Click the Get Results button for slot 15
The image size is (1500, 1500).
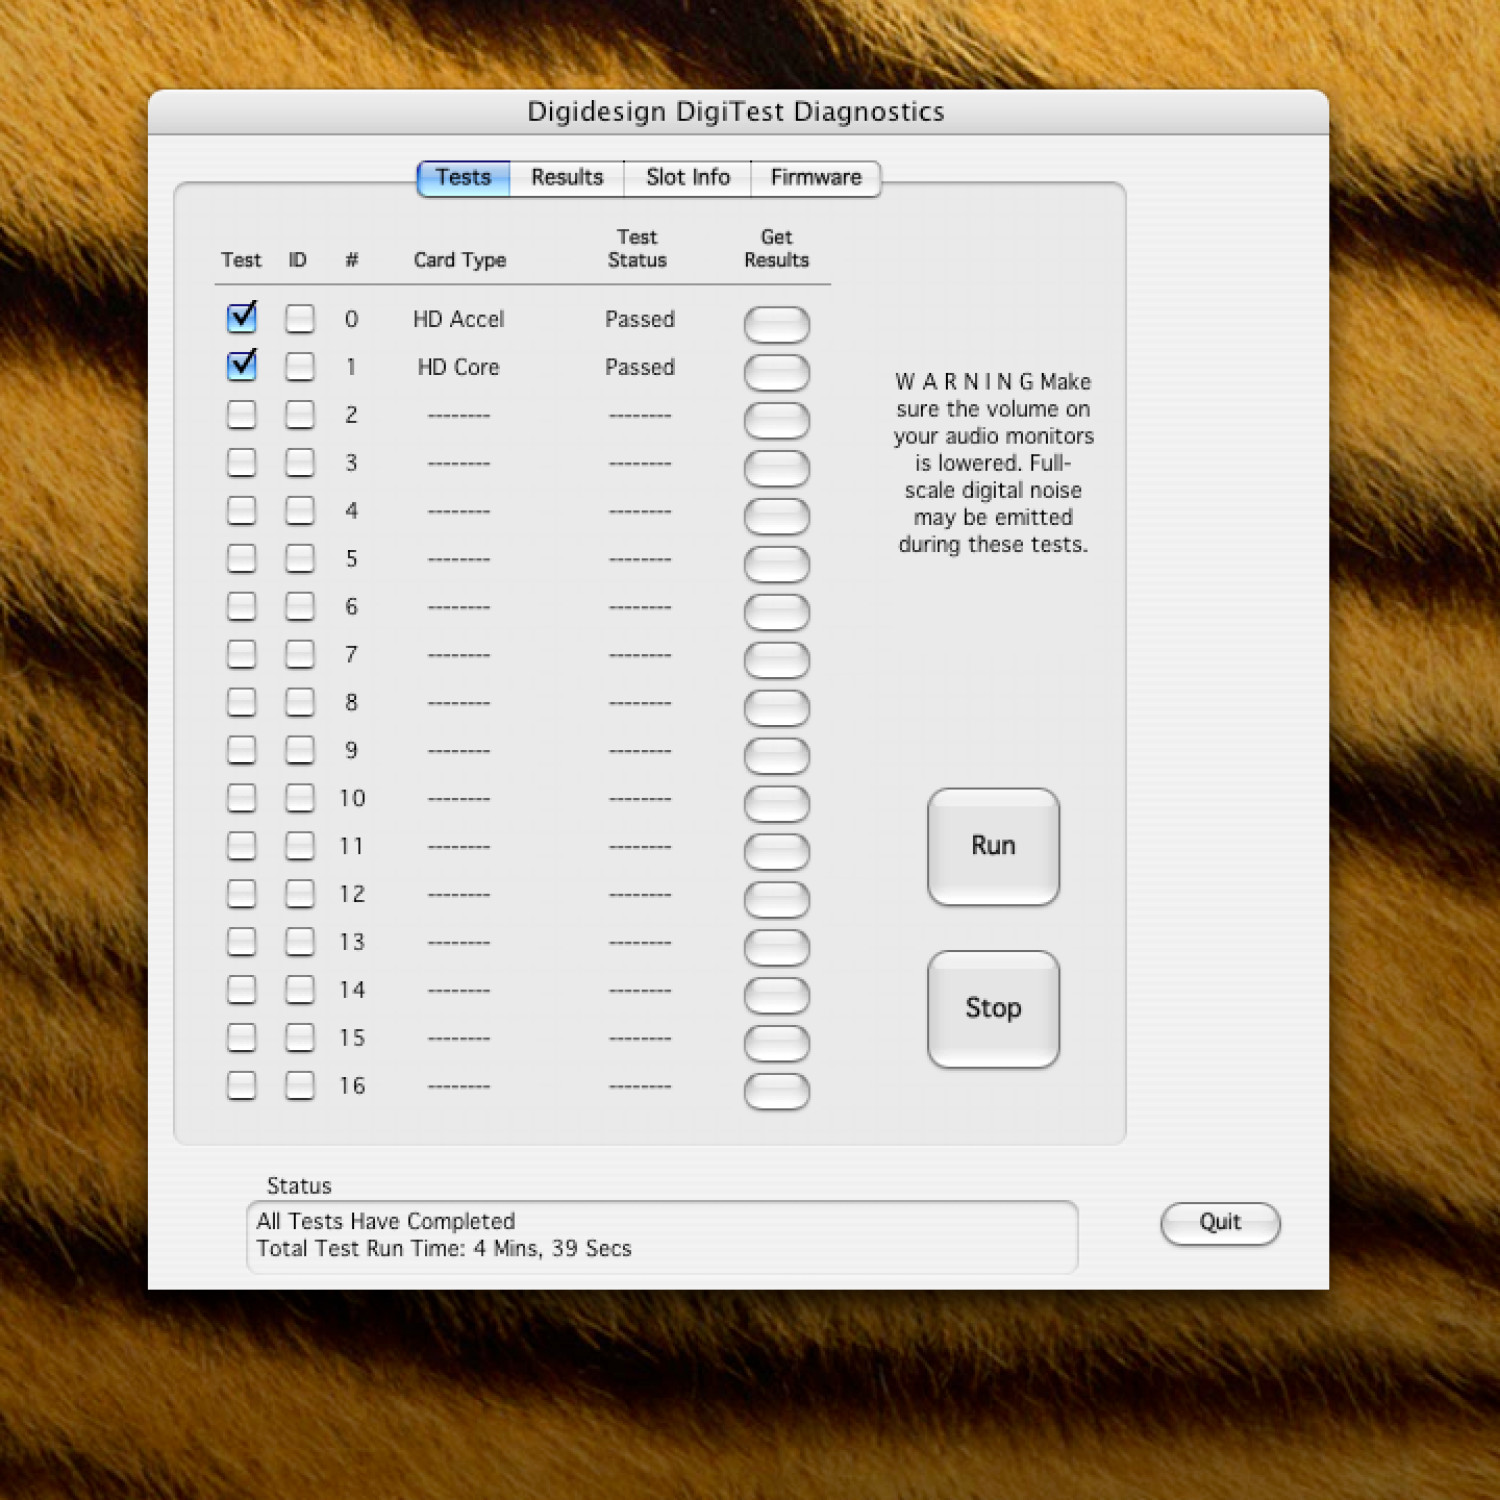(x=777, y=1044)
